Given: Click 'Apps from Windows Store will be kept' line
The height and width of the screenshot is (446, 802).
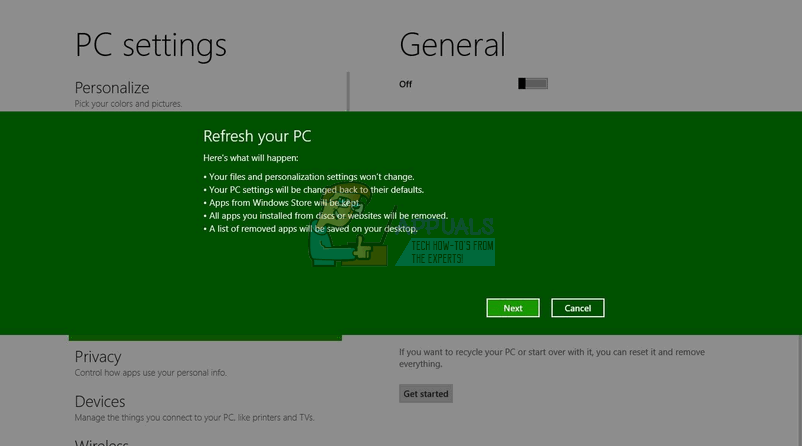Looking at the screenshot, I should tap(282, 203).
